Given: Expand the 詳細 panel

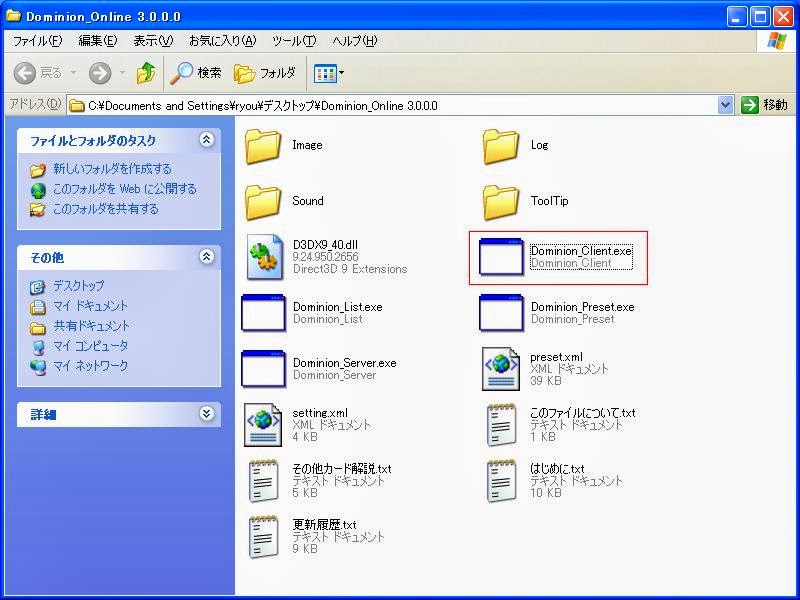Looking at the screenshot, I should click(x=206, y=413).
